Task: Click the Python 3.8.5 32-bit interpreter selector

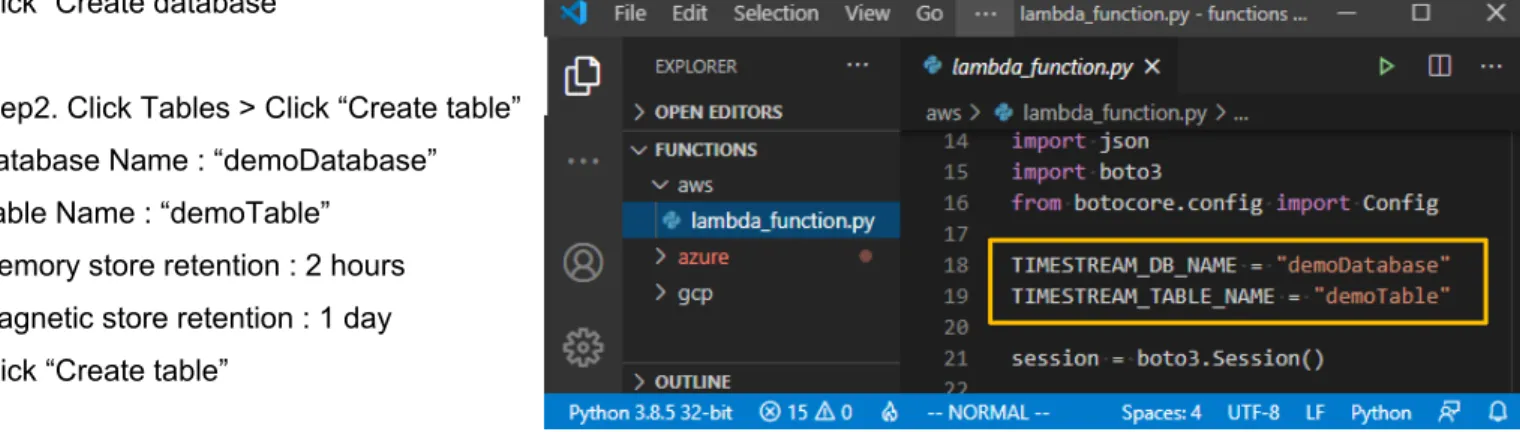Action: click(x=650, y=412)
